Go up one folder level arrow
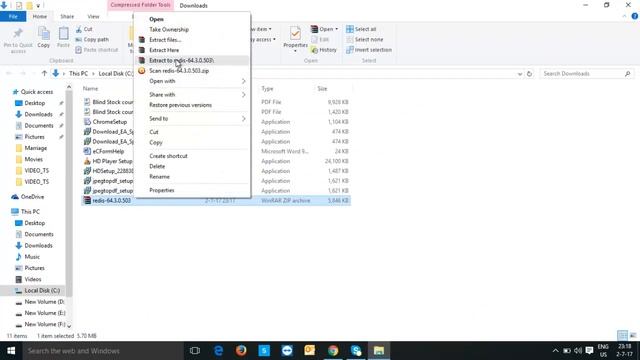Screen dimensions: 640x360 pyautogui.click(x=44, y=73)
